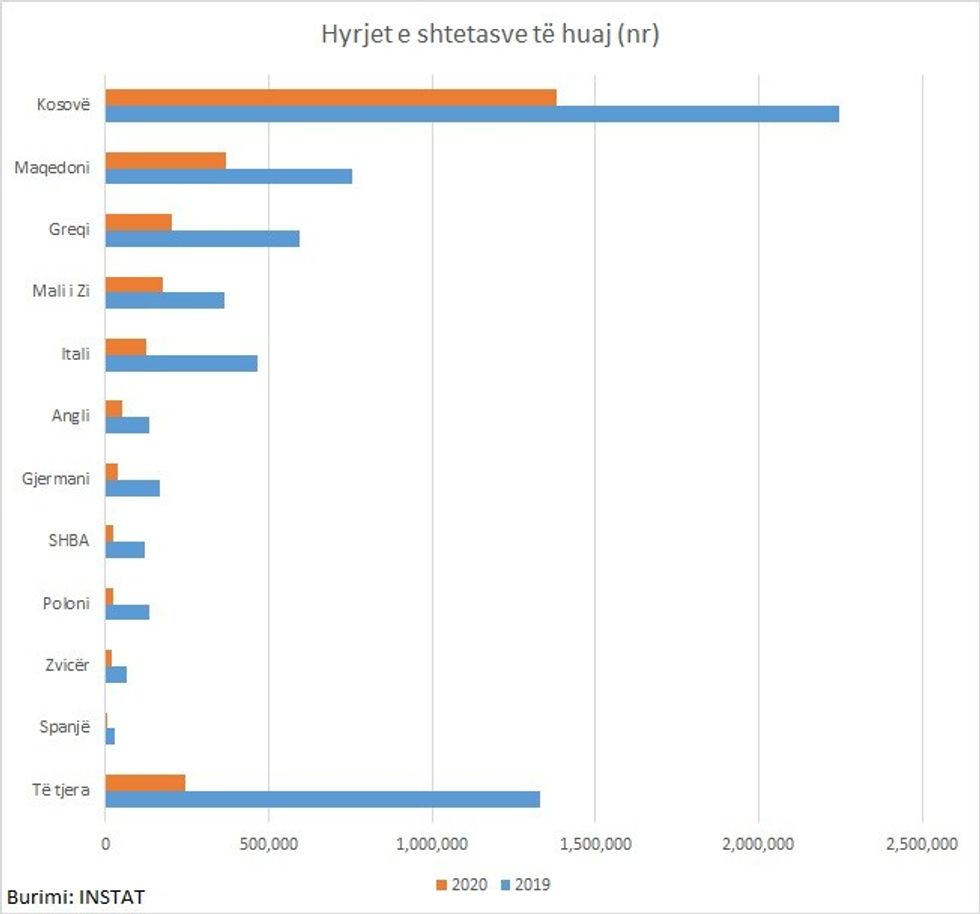The image size is (980, 914).
Task: Select the Të tjera 2020 orange bar
Action: click(145, 782)
